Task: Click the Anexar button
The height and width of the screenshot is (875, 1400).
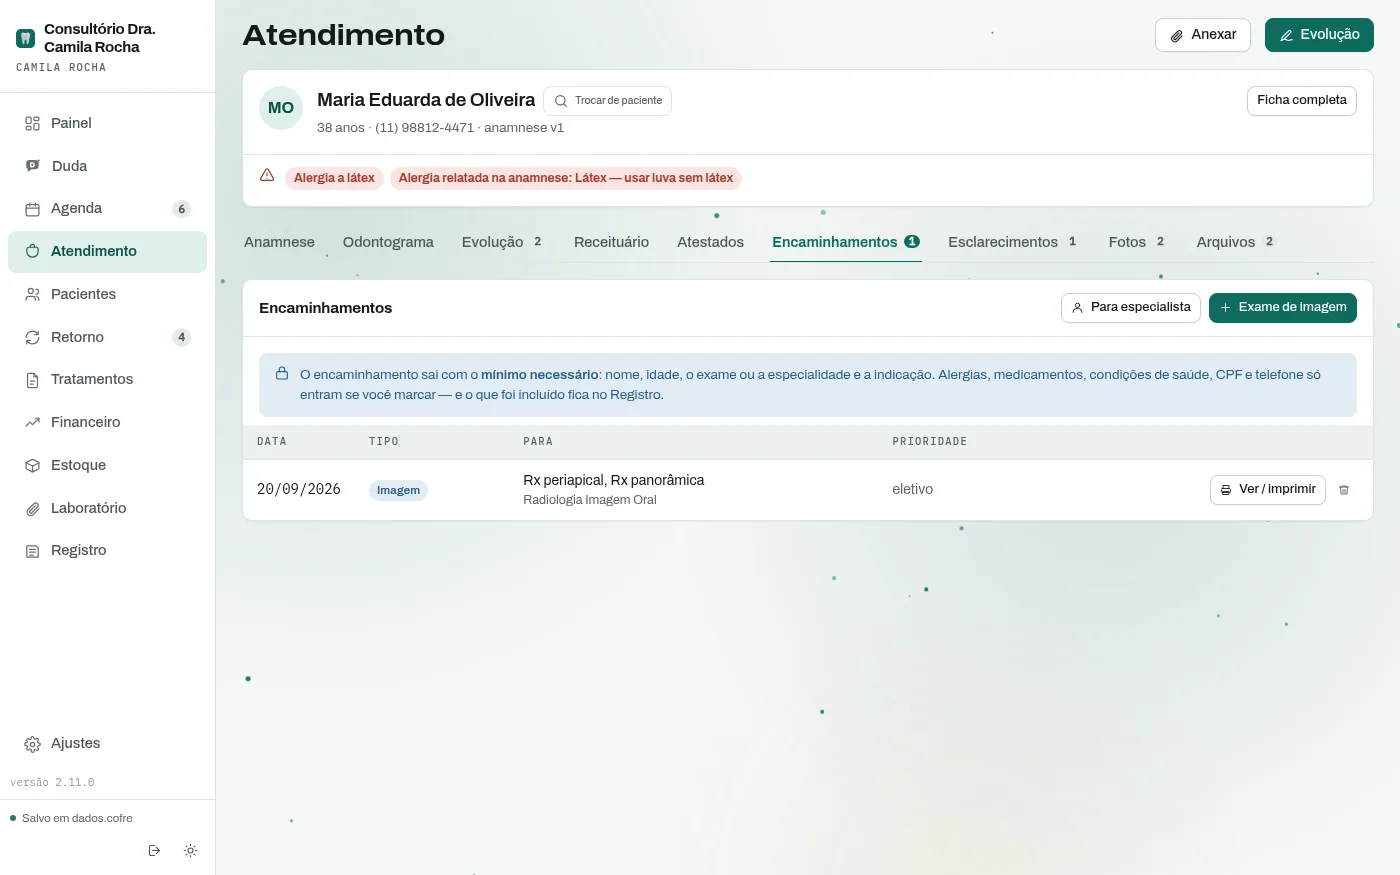Action: (x=1203, y=35)
